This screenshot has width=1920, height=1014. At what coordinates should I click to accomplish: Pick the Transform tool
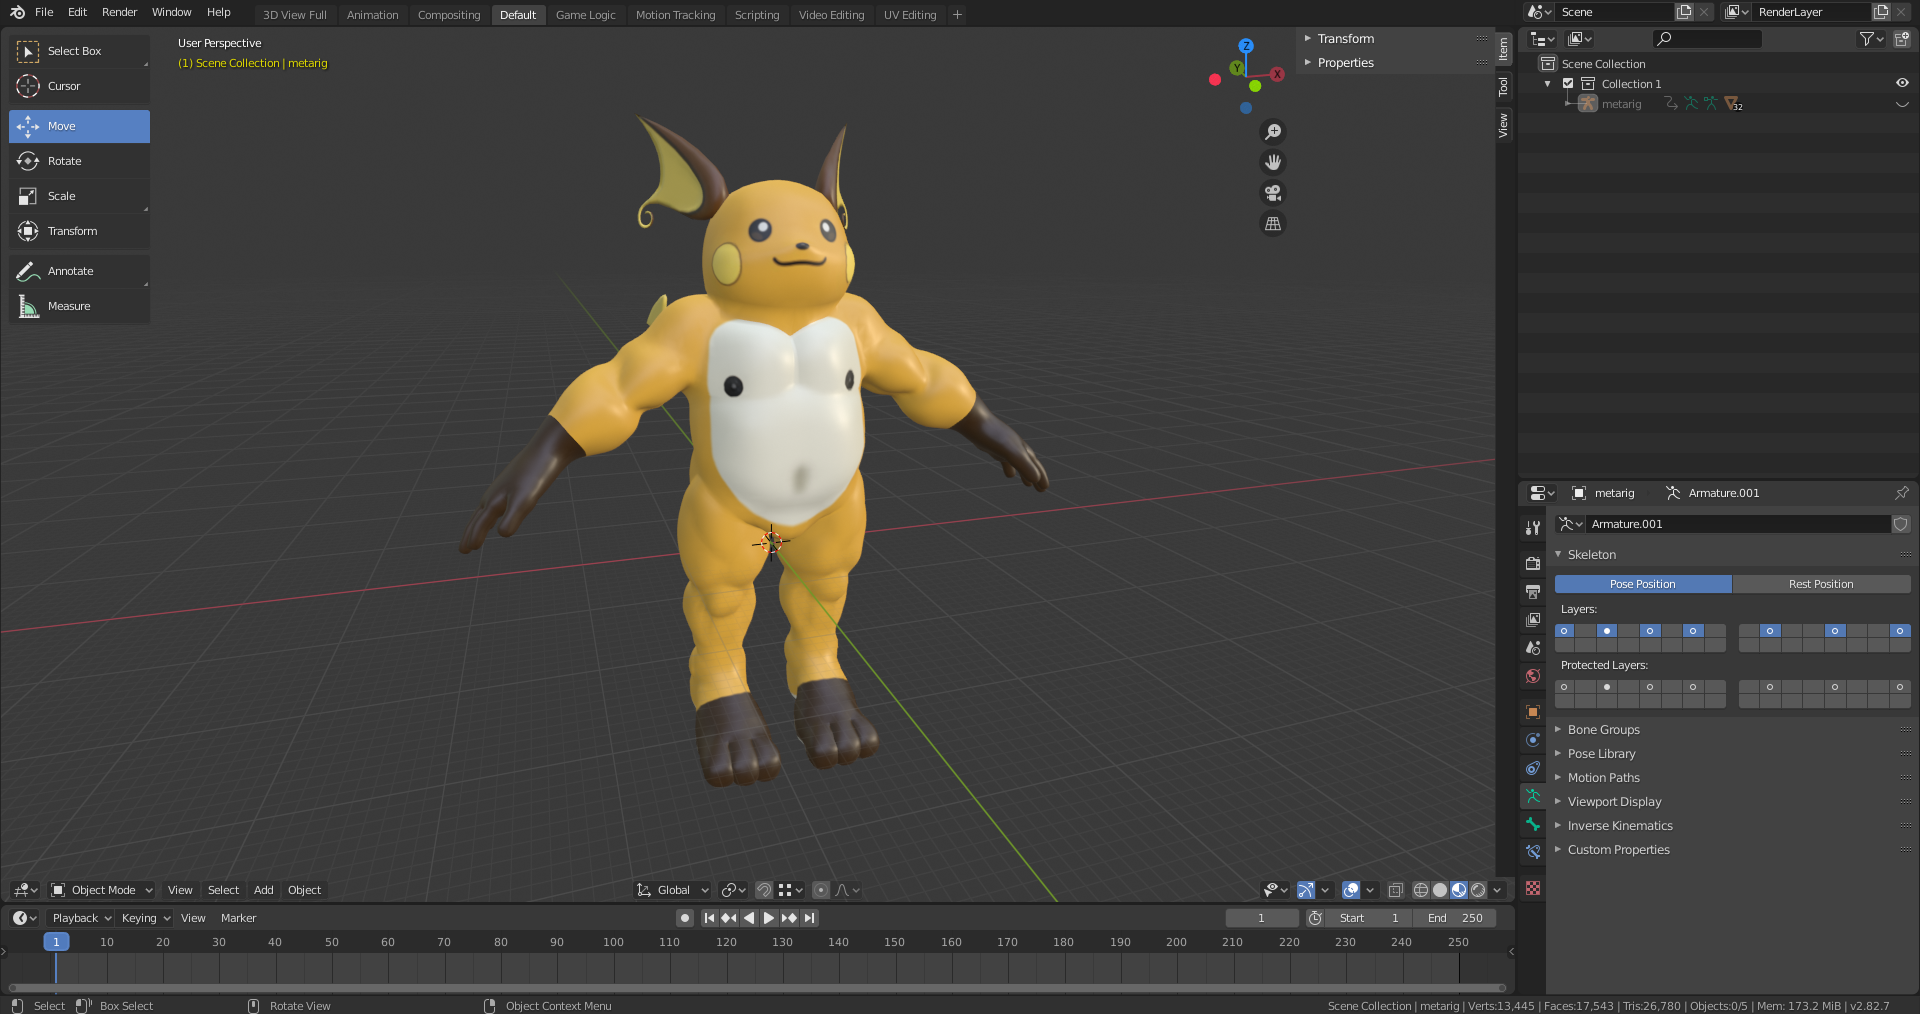pos(79,231)
